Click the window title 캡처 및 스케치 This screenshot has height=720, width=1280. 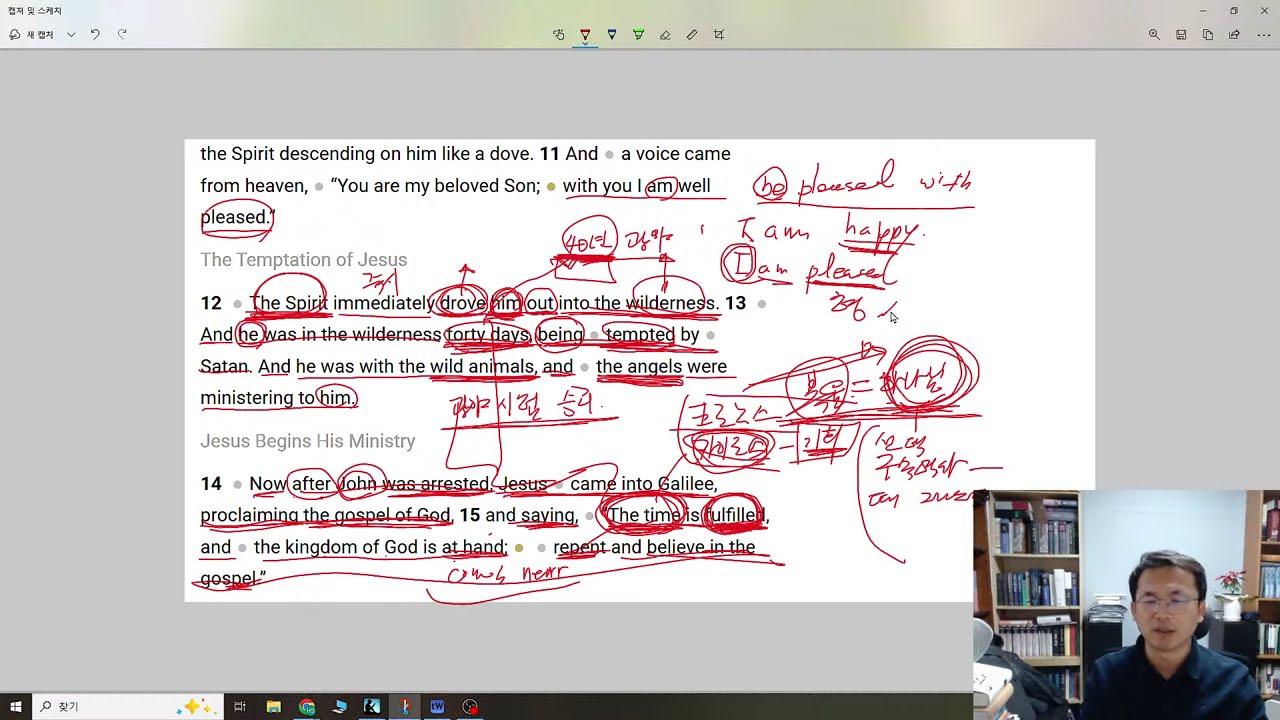coord(35,11)
